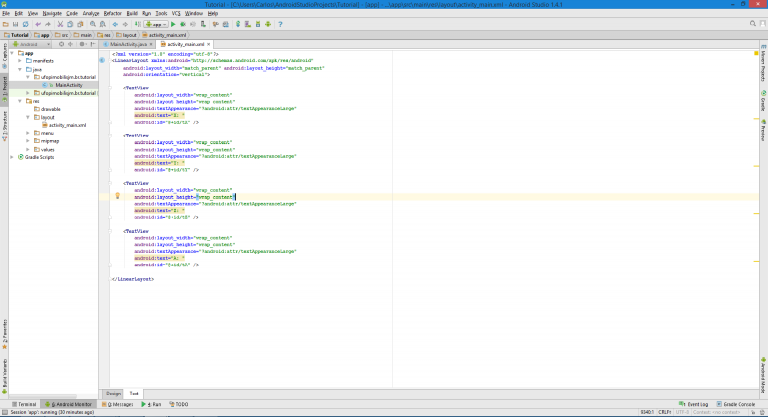The width and height of the screenshot is (768, 417).
Task: Click the Open folder toolbar icon
Action: (6, 24)
